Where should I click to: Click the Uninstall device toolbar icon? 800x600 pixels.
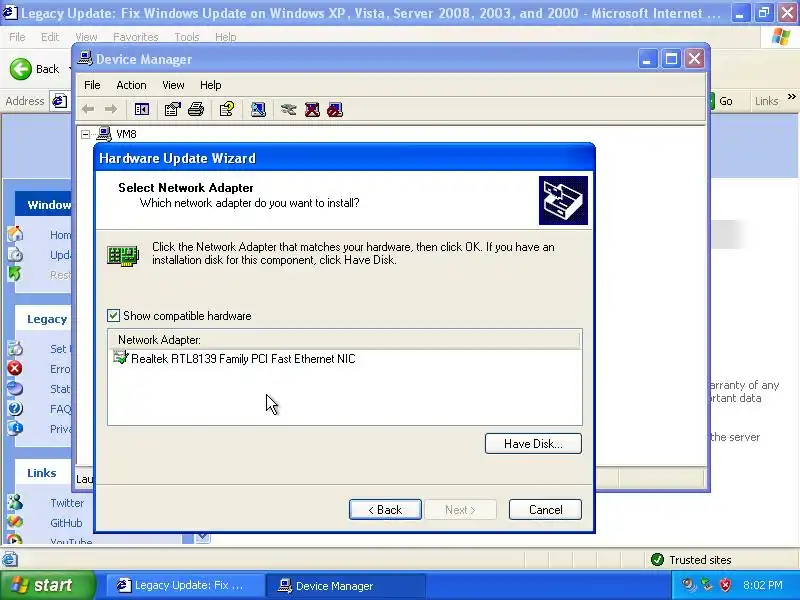point(312,109)
